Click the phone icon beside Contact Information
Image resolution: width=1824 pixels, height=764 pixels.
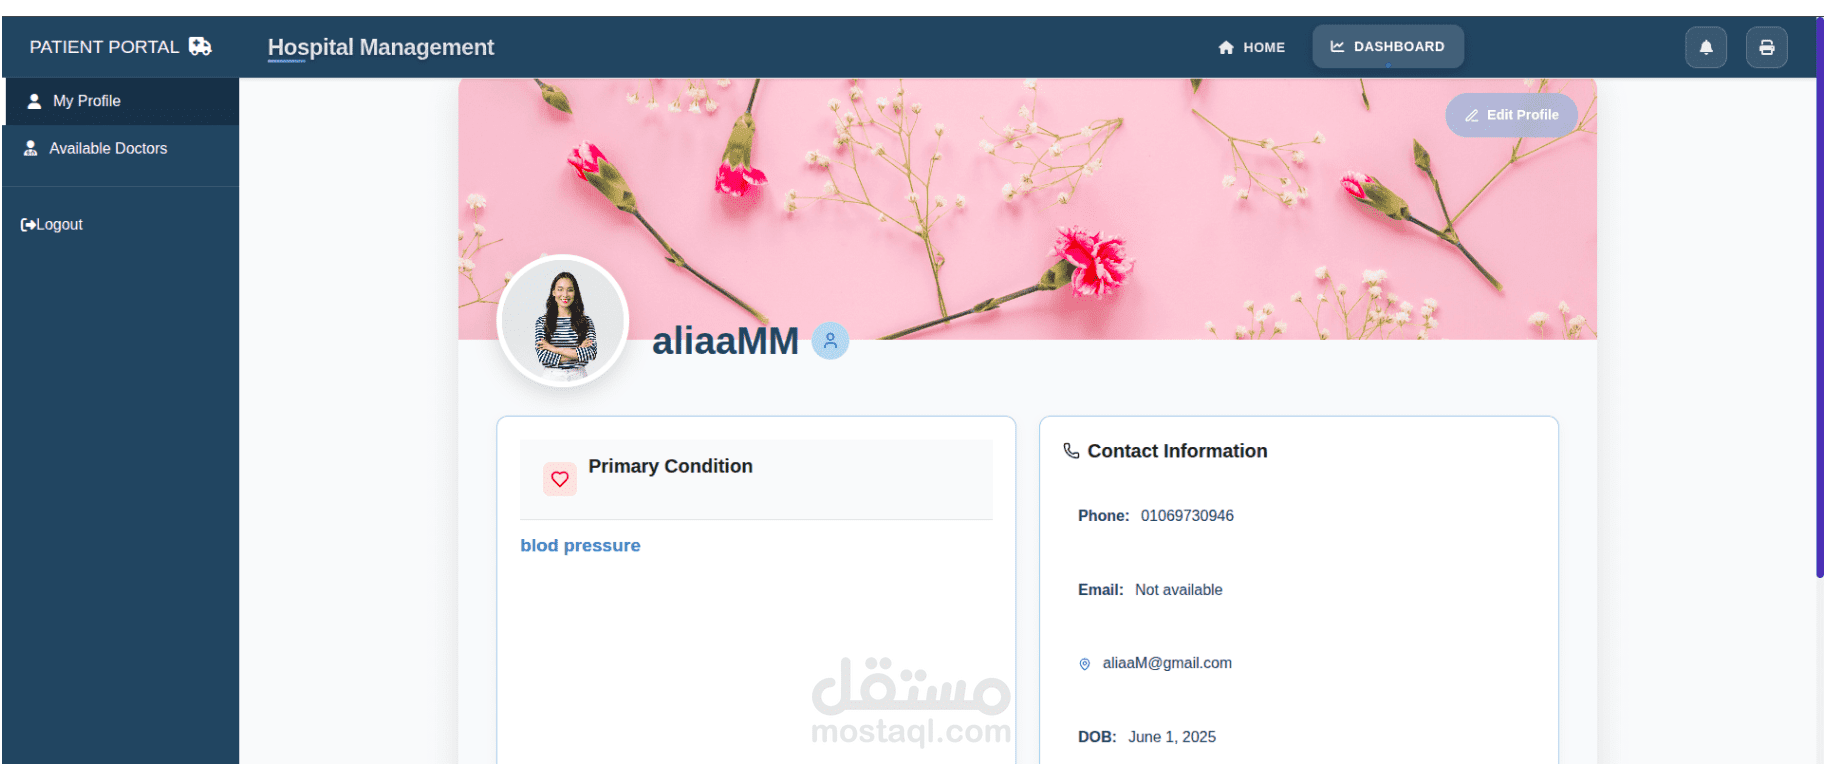(1071, 451)
